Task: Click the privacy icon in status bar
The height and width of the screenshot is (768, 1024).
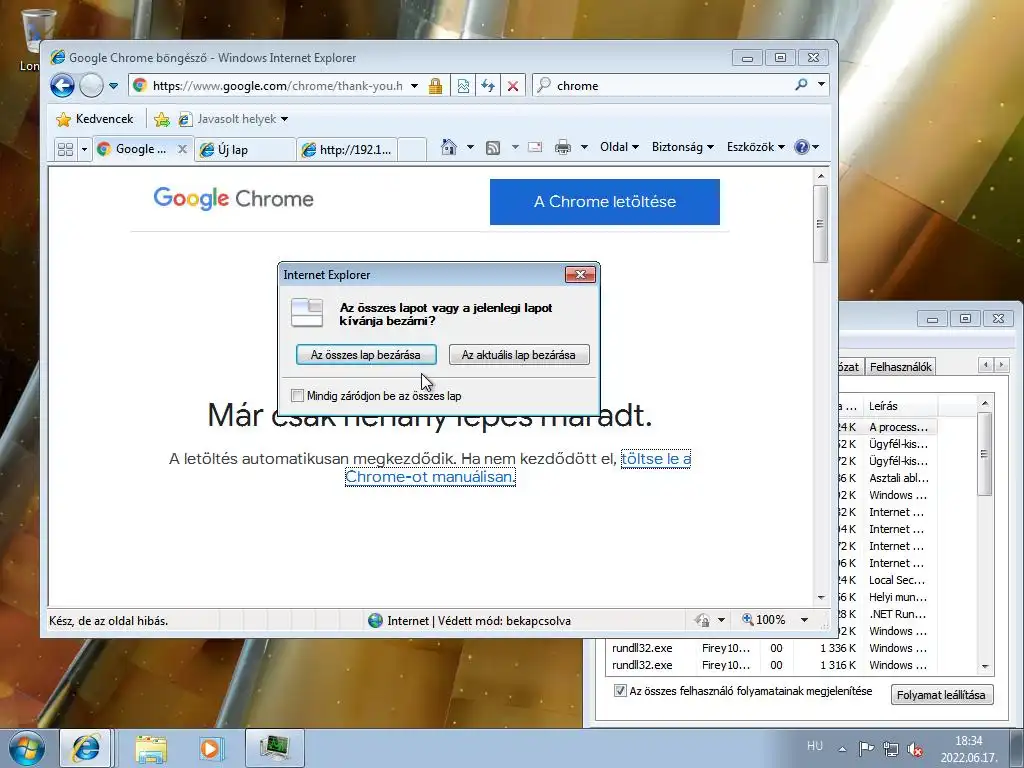Action: pyautogui.click(x=702, y=620)
